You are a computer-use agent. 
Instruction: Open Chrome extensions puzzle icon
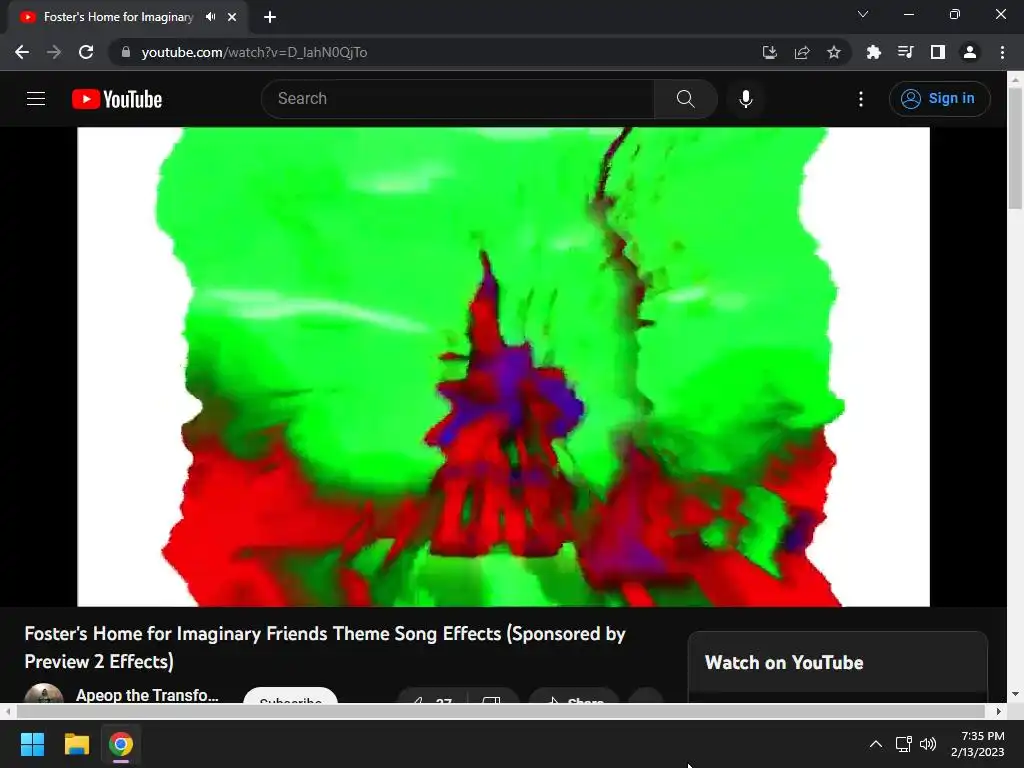[x=873, y=52]
